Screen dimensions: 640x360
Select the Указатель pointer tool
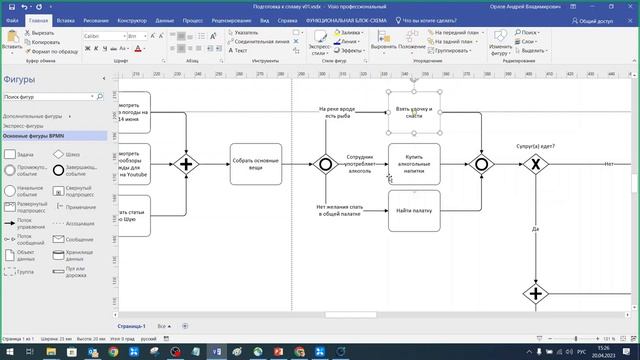(244, 32)
